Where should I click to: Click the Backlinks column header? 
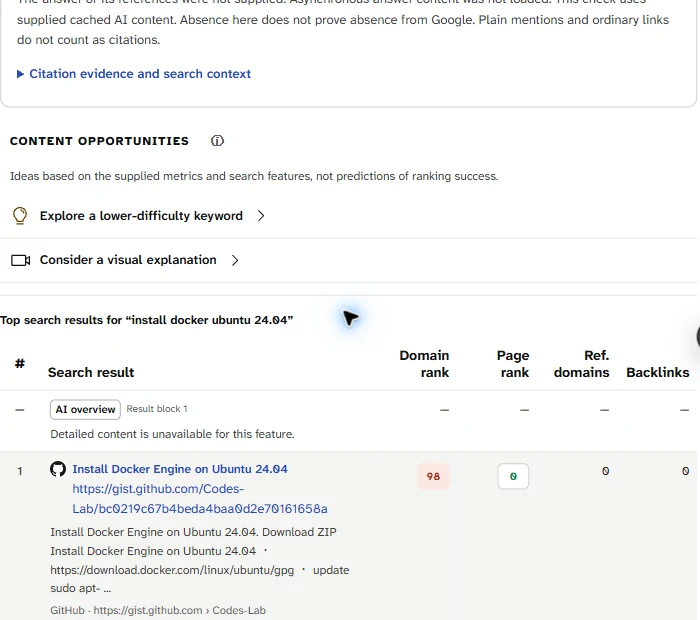[658, 372]
